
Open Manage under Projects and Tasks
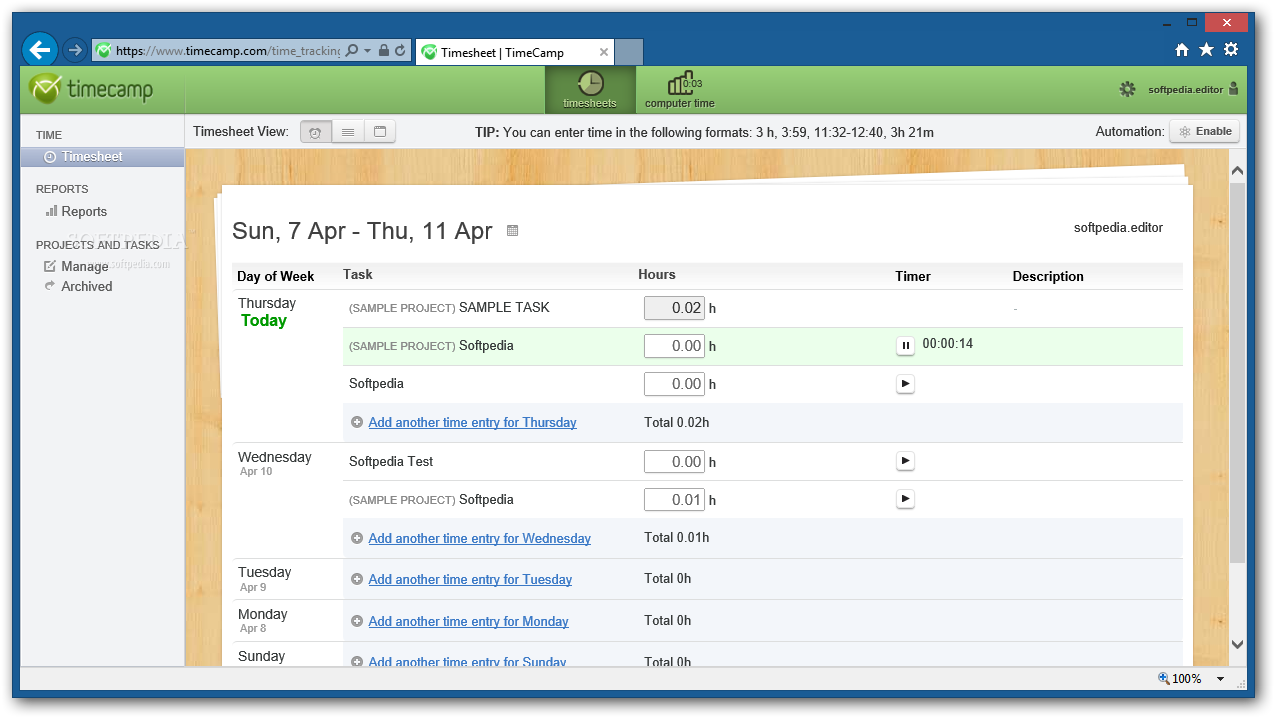[84, 266]
